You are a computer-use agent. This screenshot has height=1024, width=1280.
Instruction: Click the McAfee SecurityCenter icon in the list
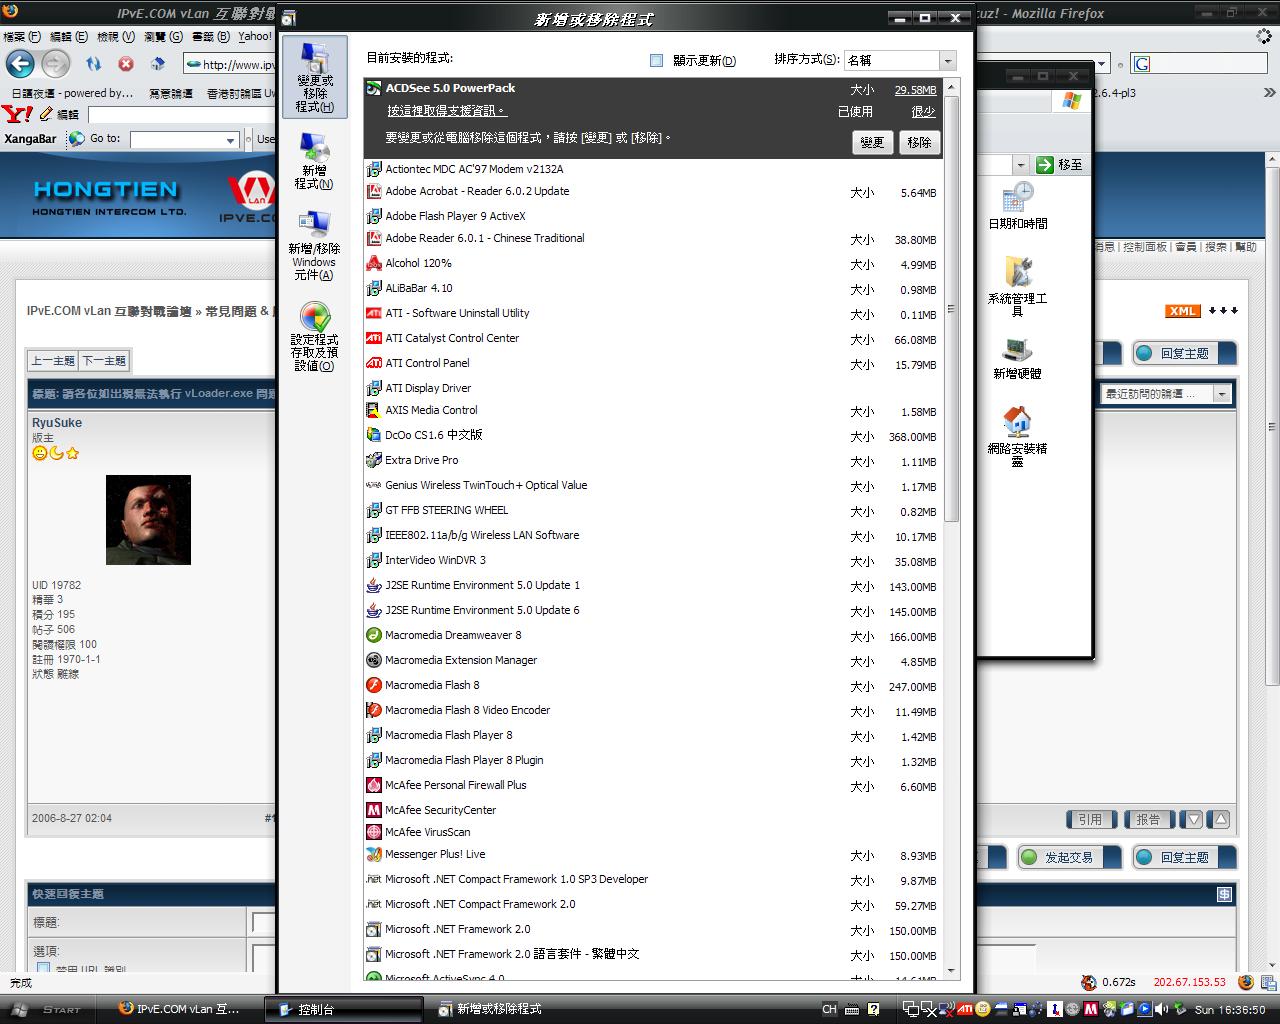[x=374, y=810]
